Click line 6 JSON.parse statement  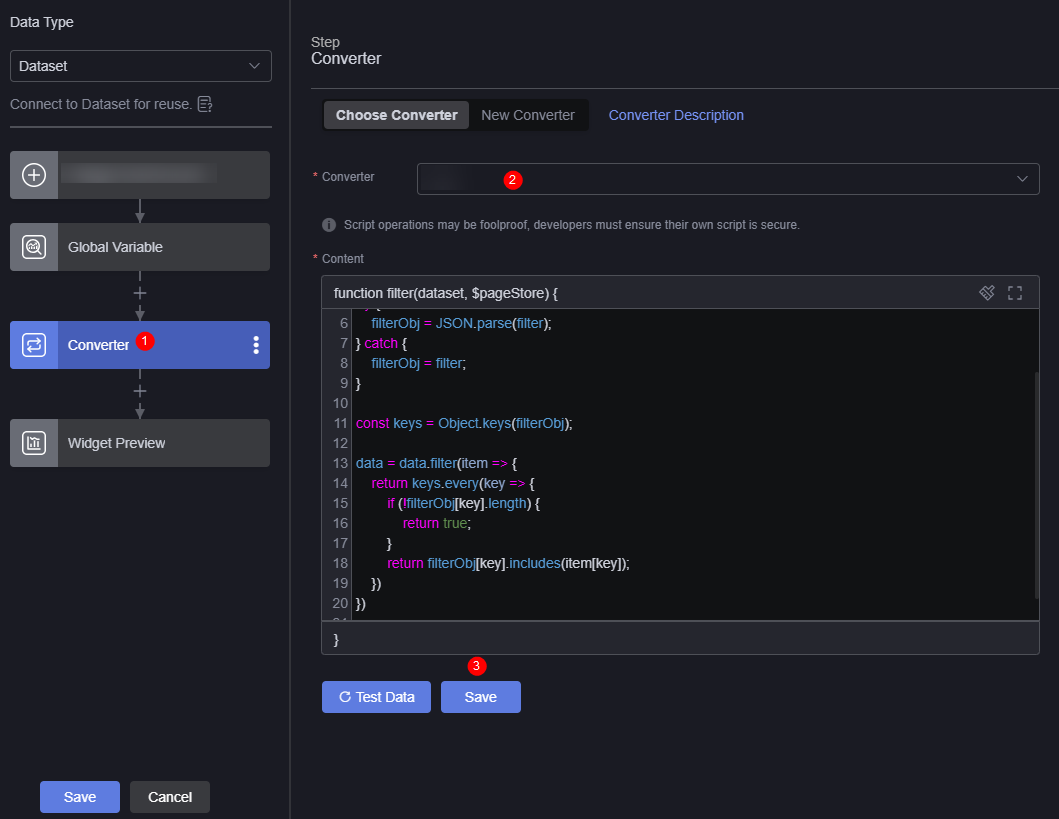tap(461, 323)
